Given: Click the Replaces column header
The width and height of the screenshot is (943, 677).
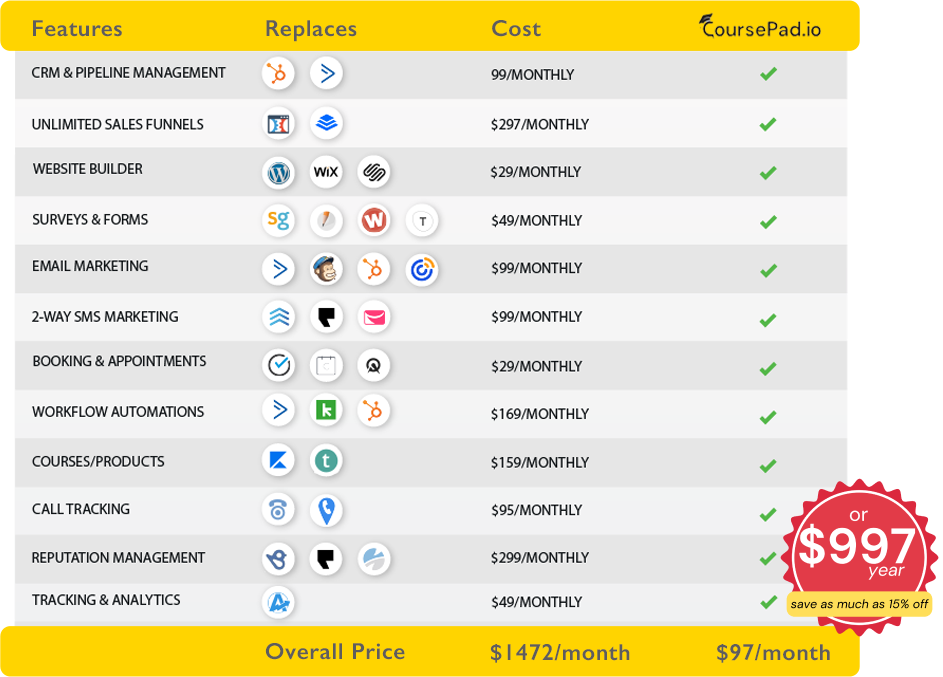Looking at the screenshot, I should pyautogui.click(x=311, y=29).
